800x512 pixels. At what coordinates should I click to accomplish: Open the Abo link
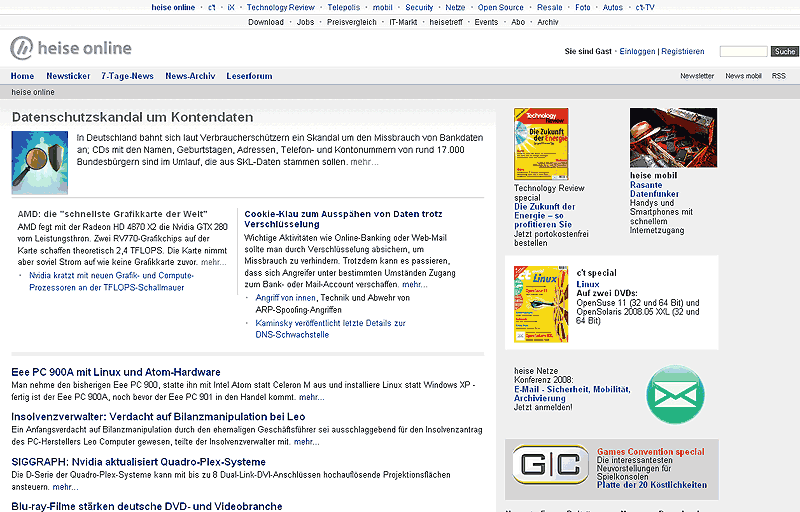(518, 22)
